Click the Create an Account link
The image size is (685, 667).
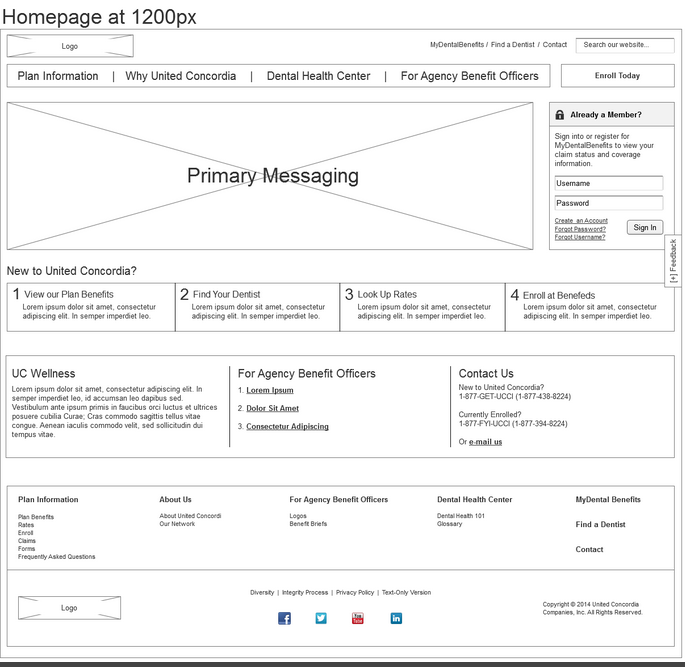581,221
